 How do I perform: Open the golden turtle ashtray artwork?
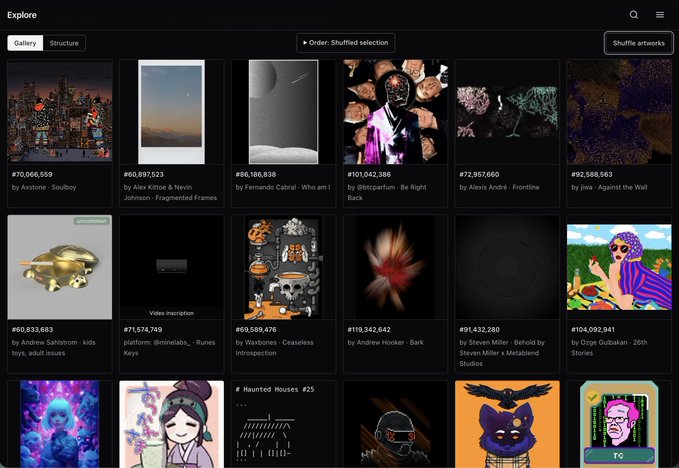[60, 267]
